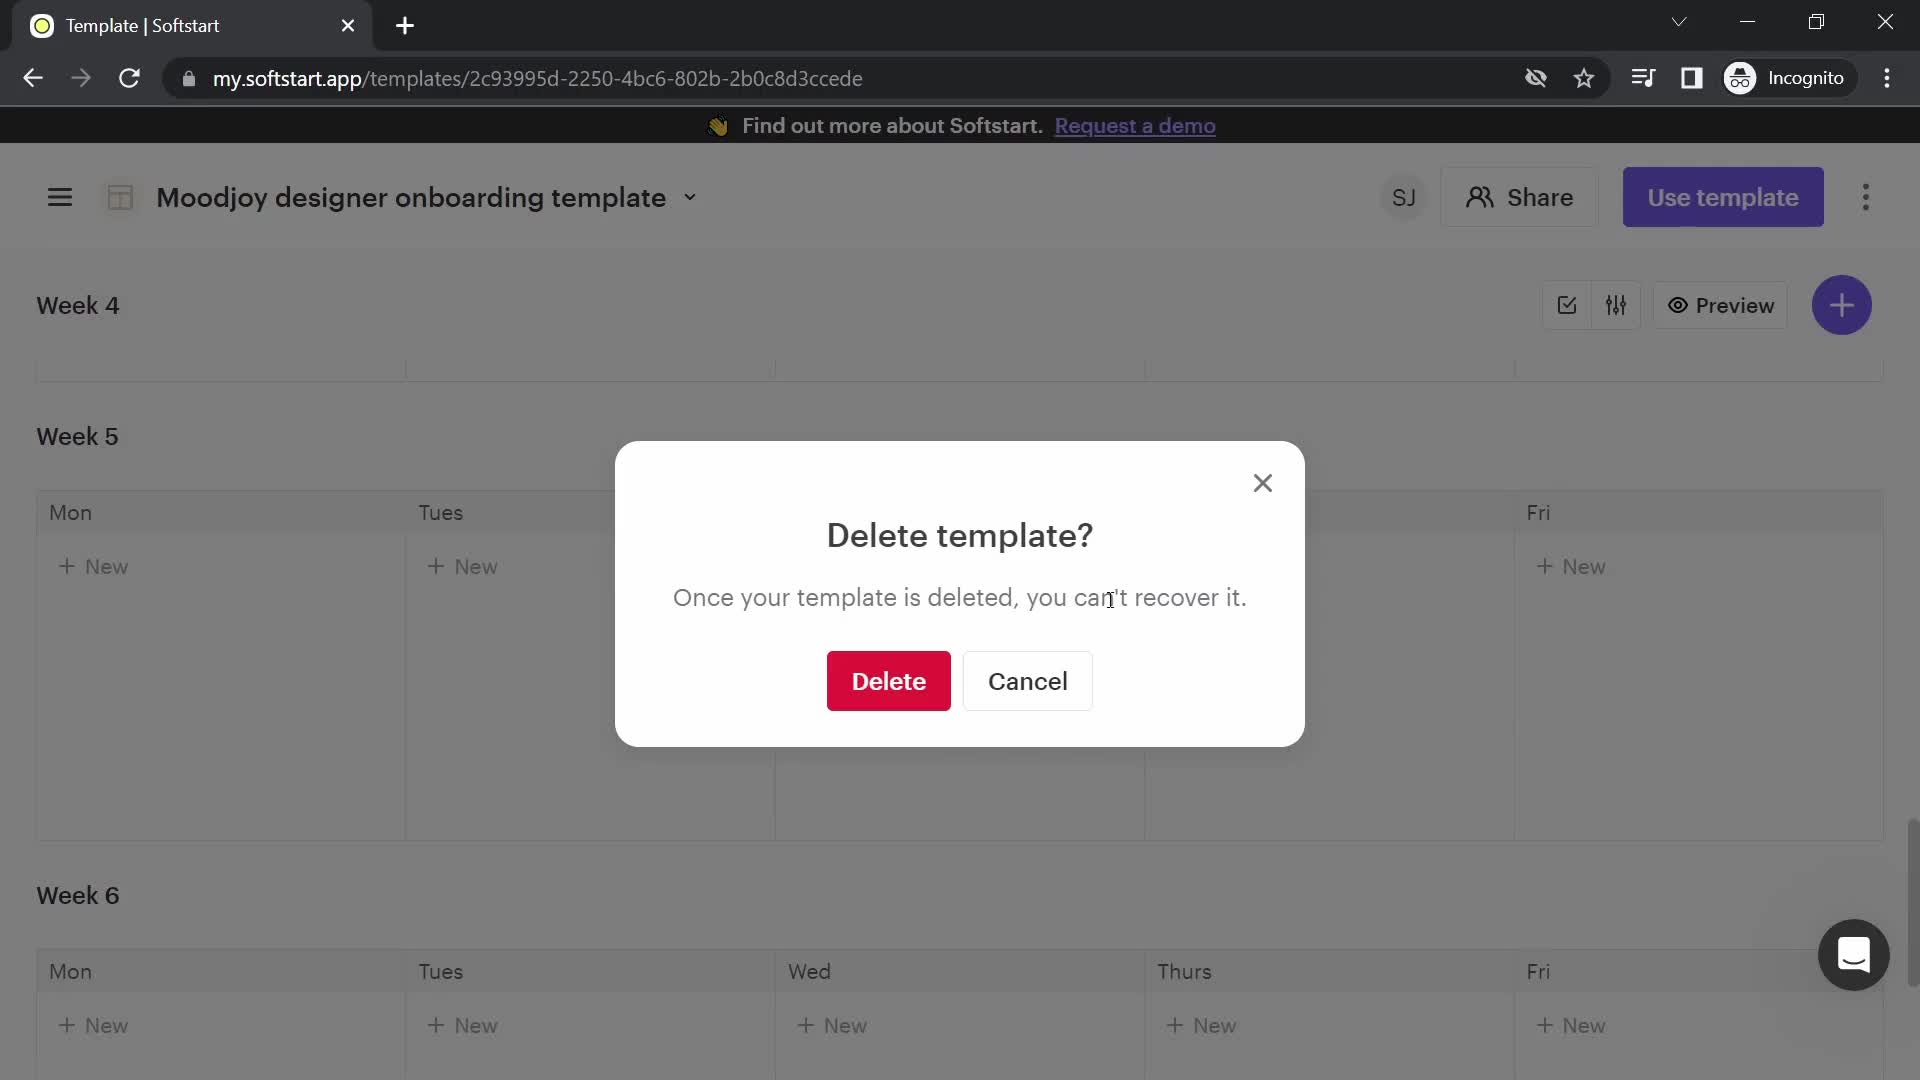Click the third-party cookies blocked eye icon
The image size is (1920, 1080).
(1535, 78)
